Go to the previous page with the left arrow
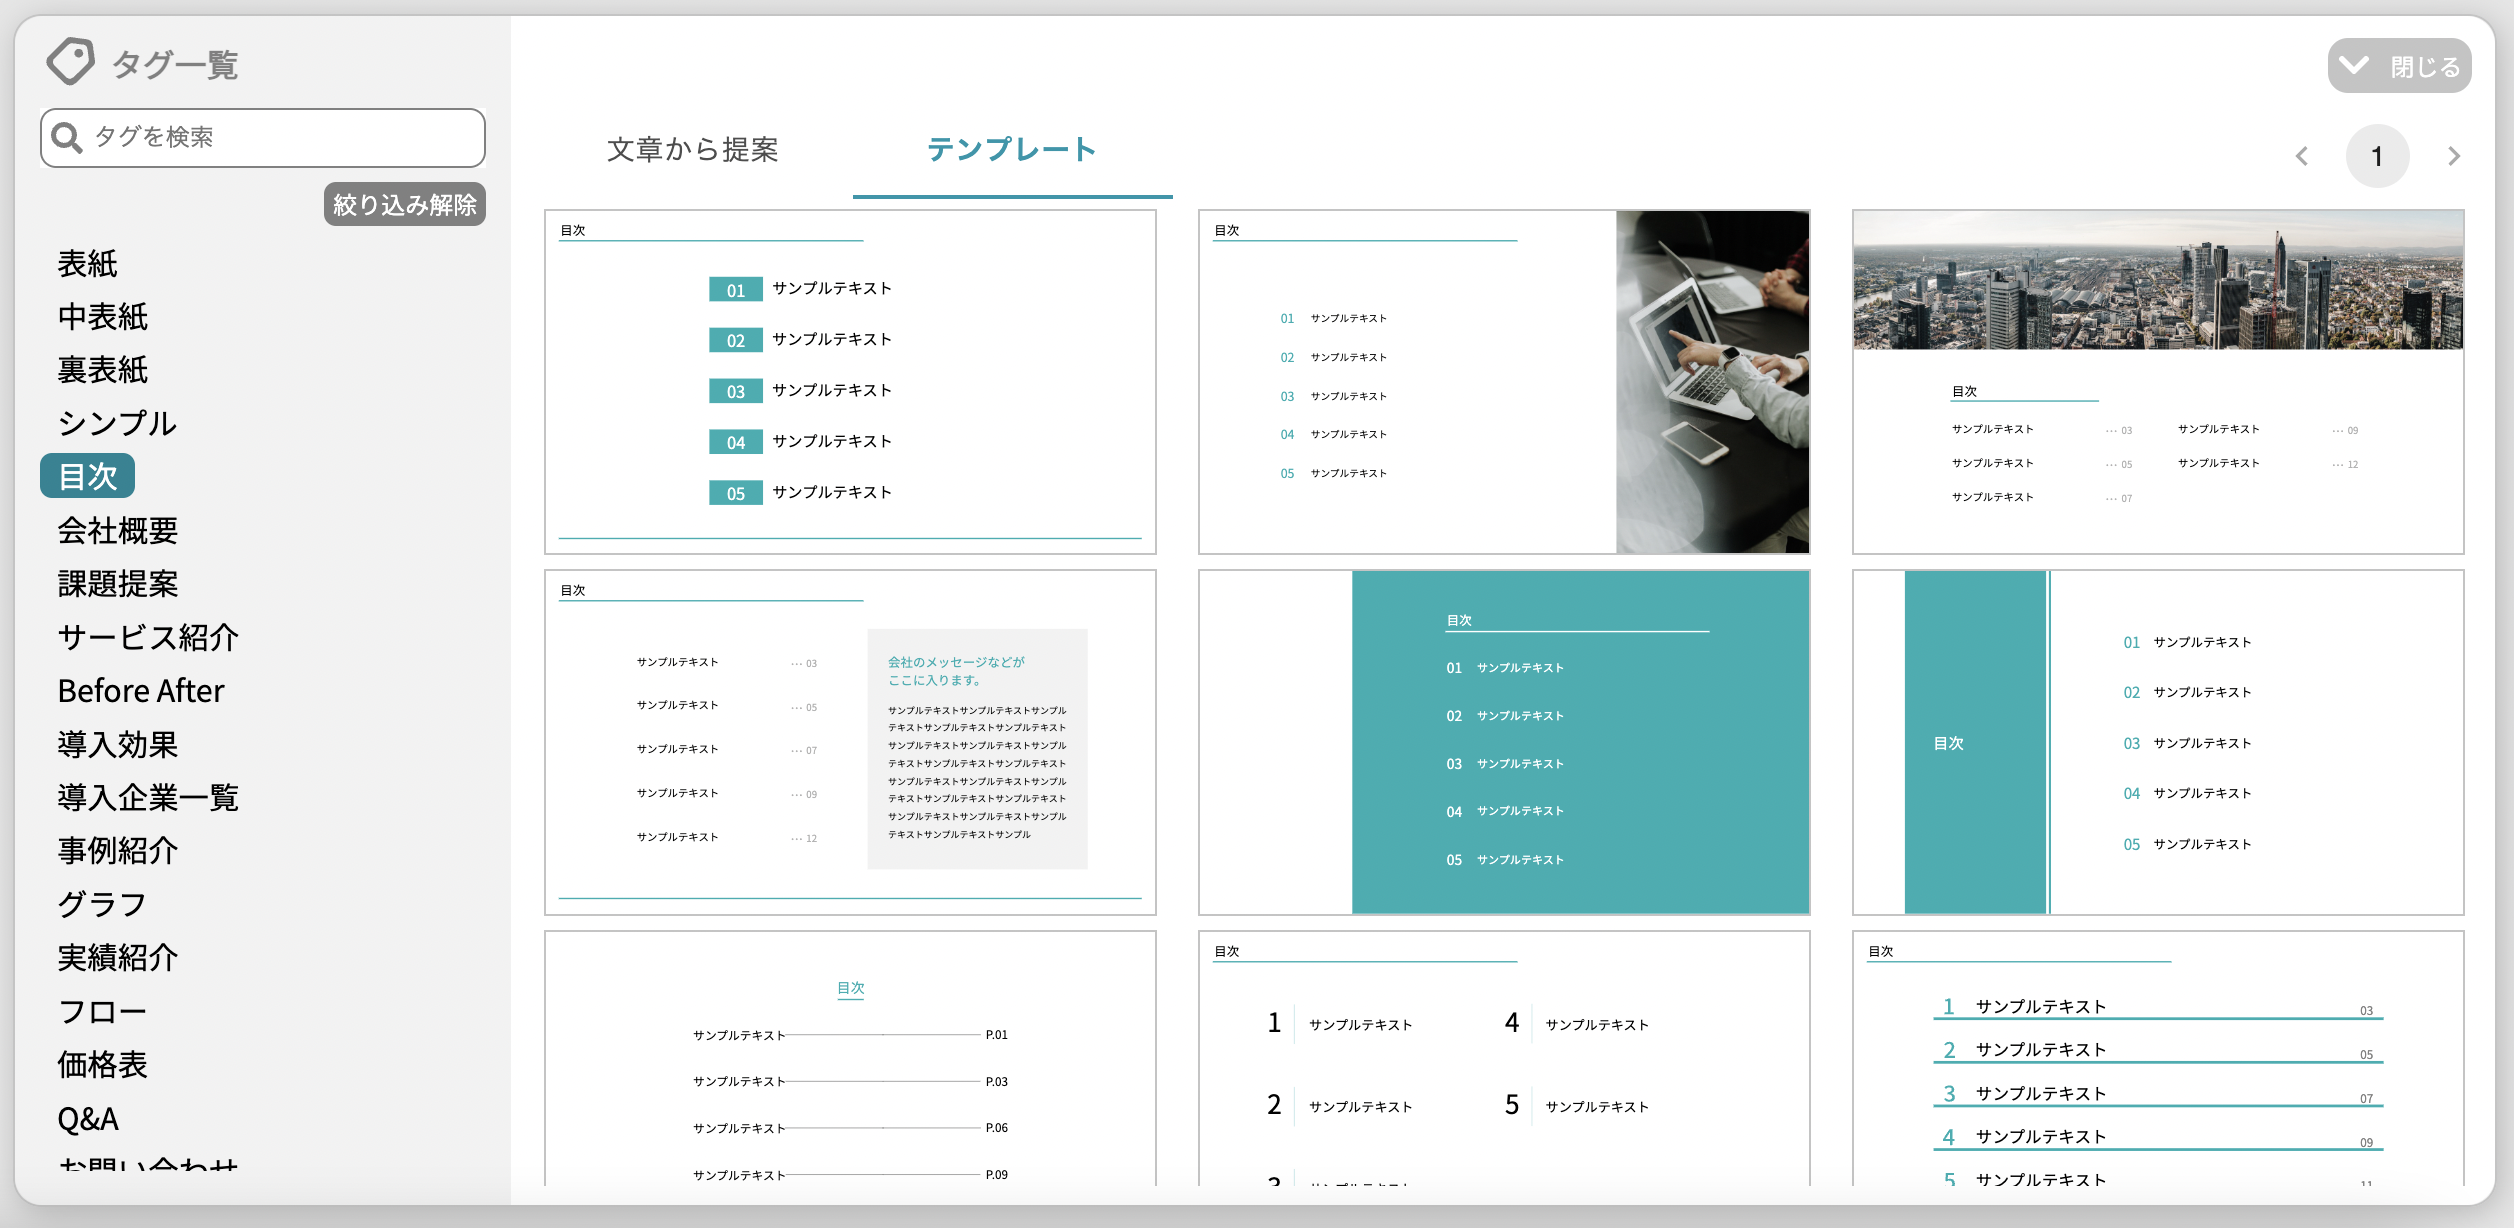 click(x=2302, y=156)
